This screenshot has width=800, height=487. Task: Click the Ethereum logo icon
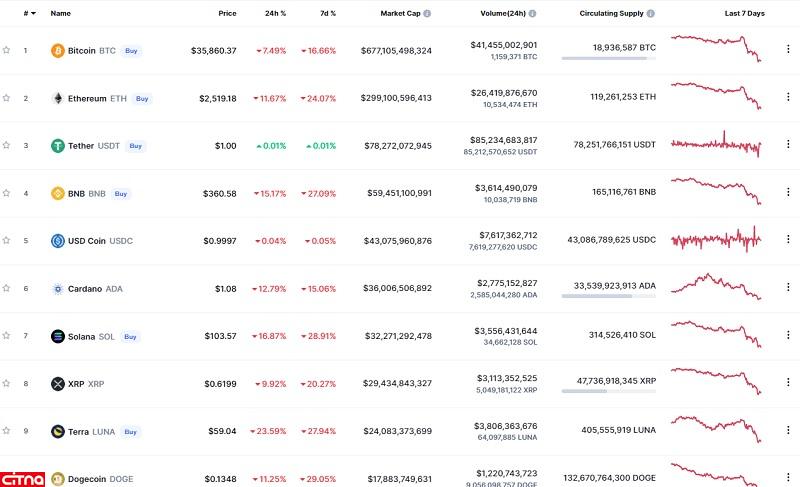click(57, 99)
